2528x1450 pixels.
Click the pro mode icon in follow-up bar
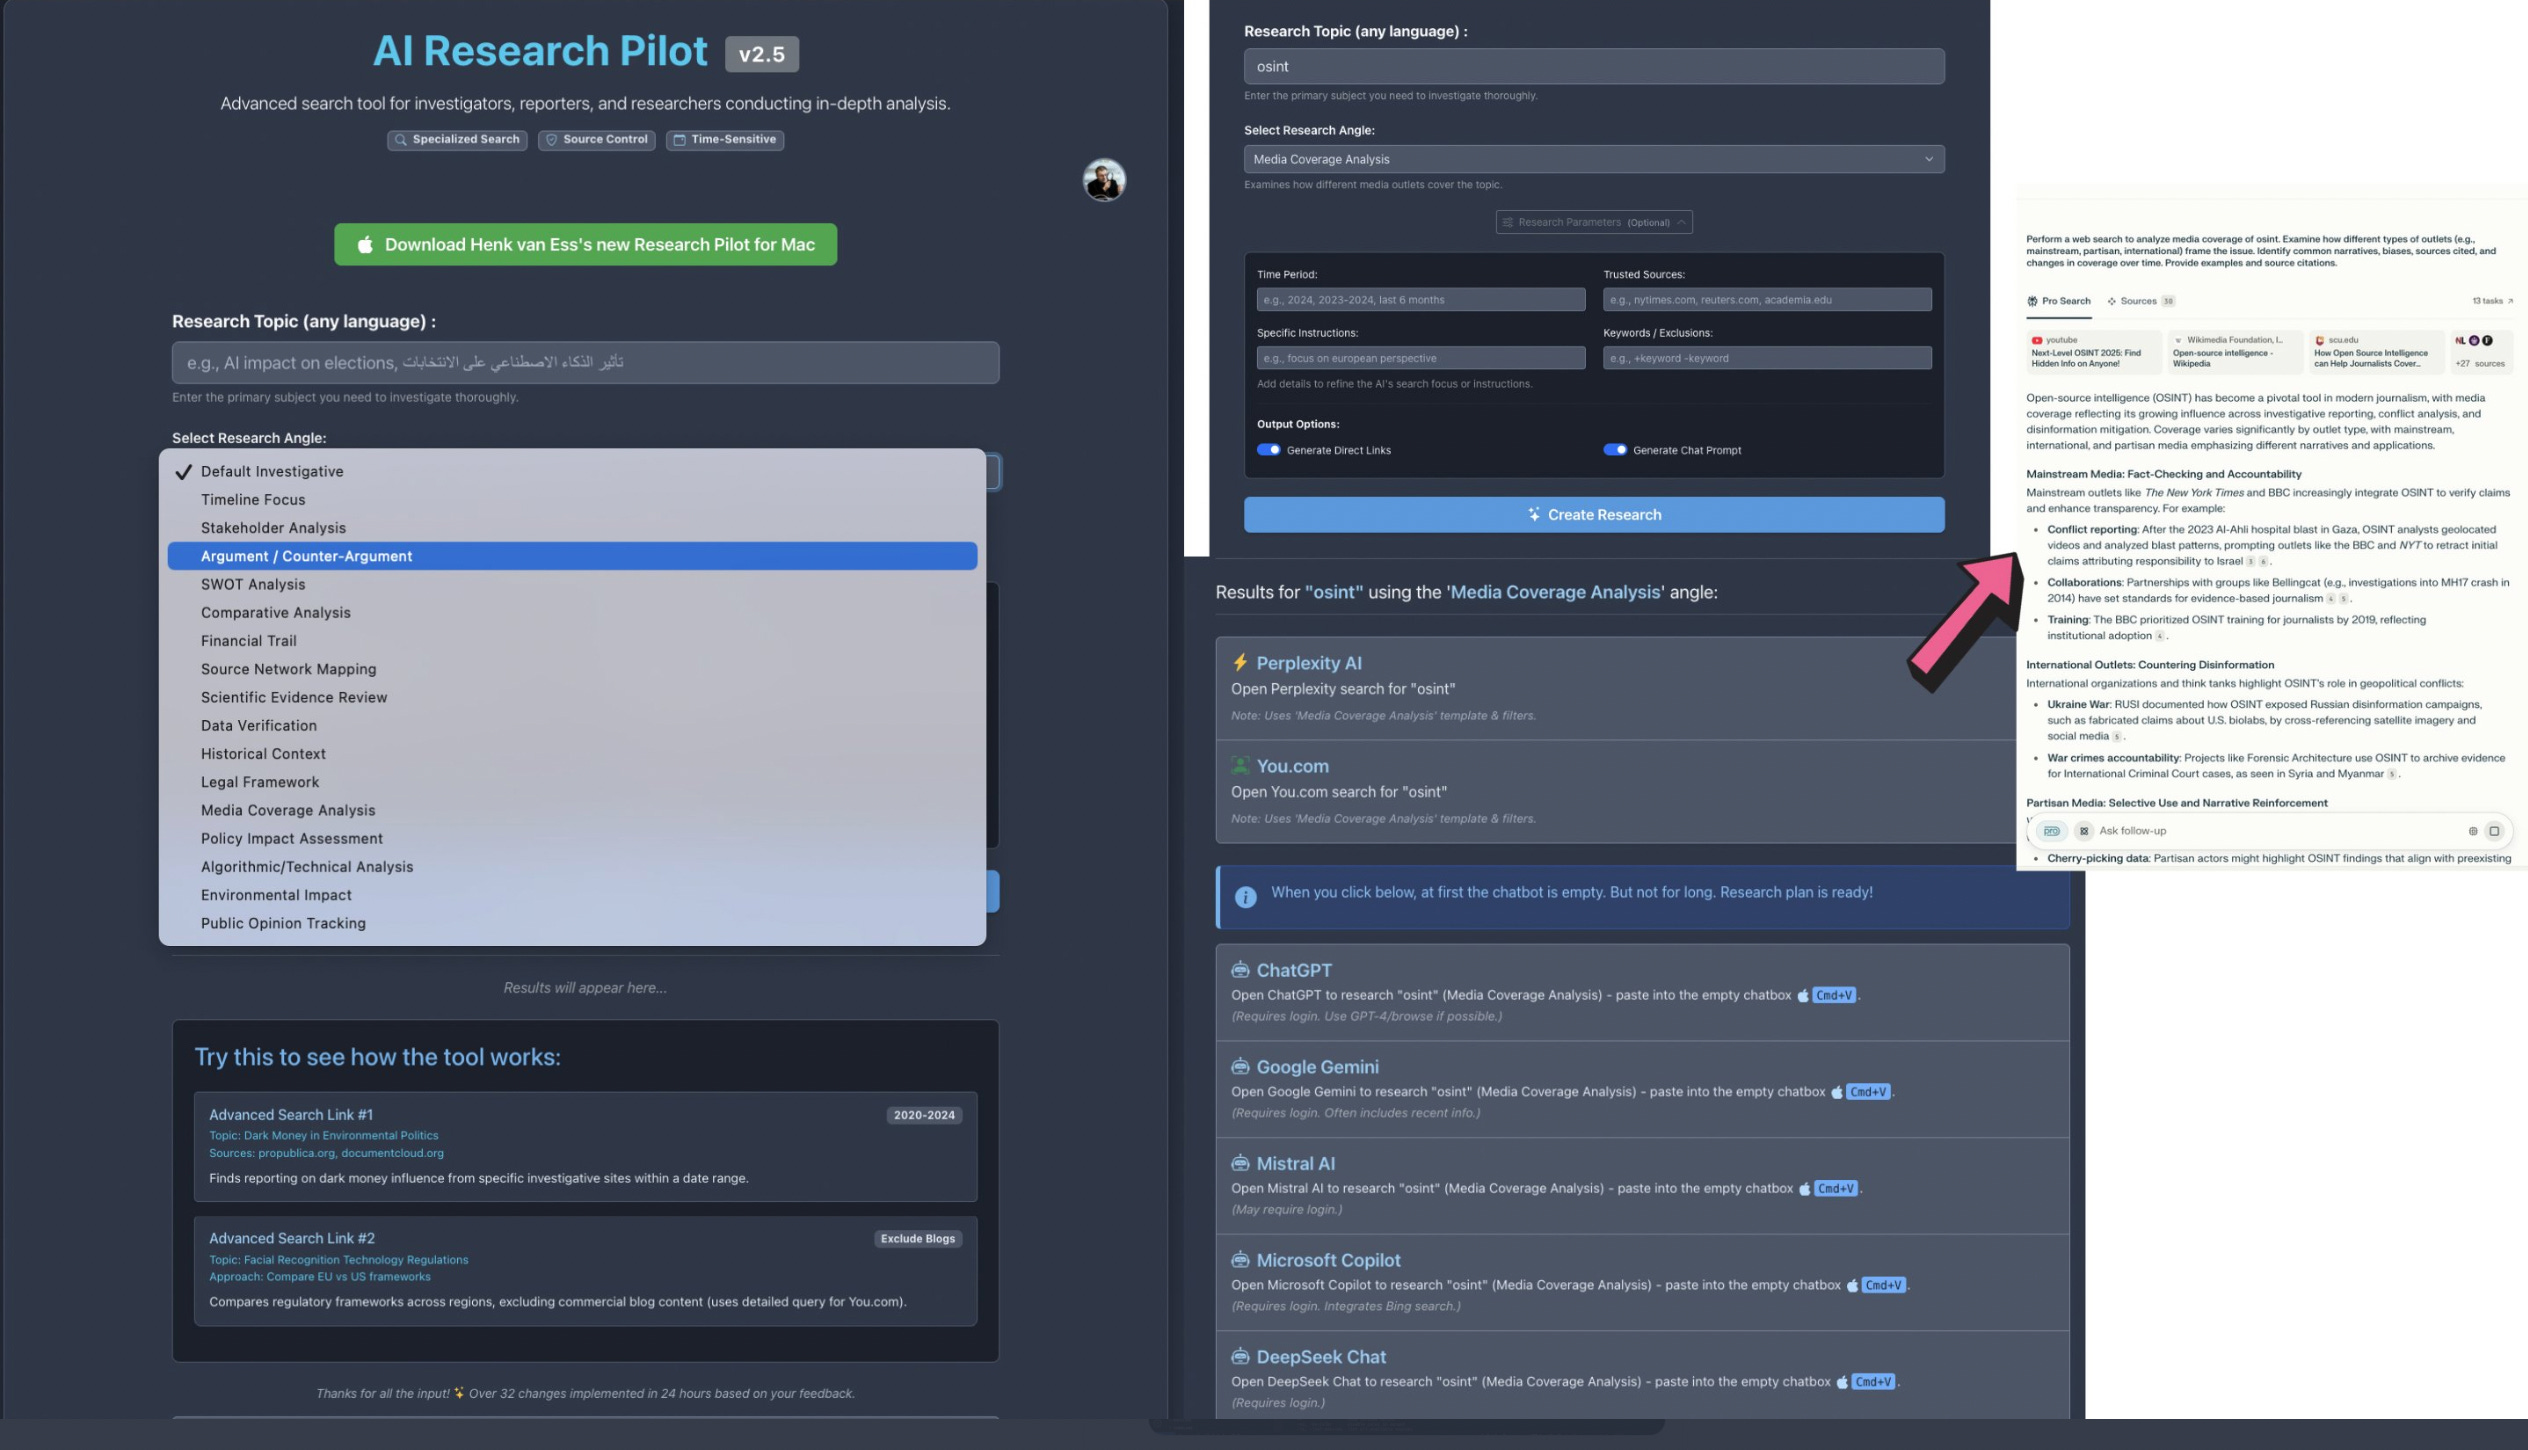pos(2051,831)
